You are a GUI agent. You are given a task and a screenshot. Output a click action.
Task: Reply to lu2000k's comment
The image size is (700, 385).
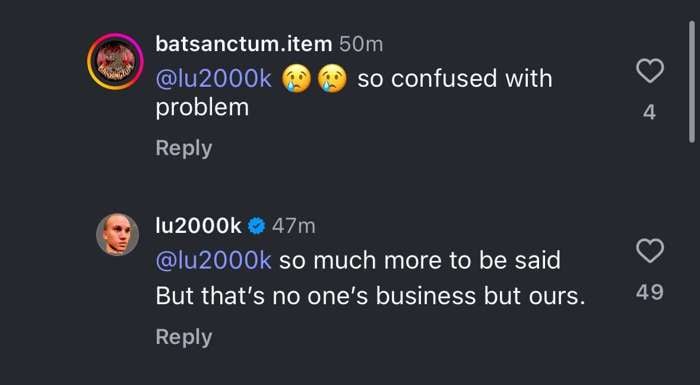click(184, 337)
